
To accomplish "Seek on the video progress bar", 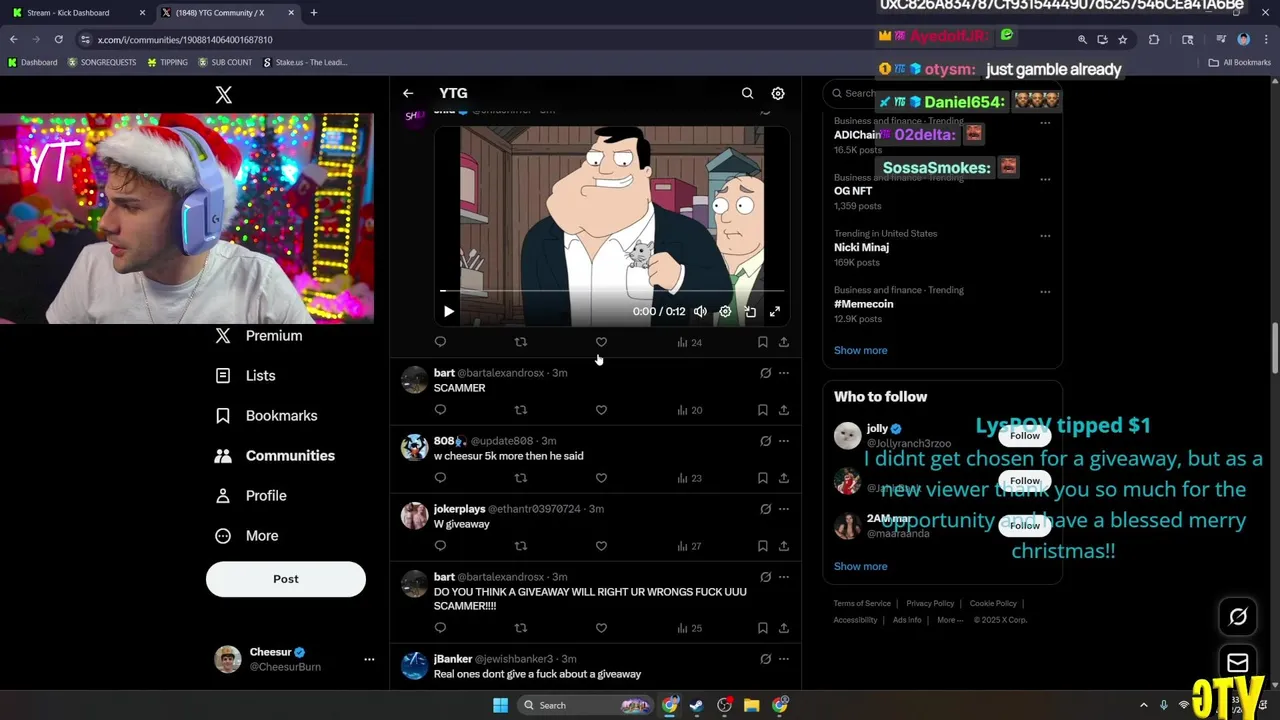I will coord(612,291).
